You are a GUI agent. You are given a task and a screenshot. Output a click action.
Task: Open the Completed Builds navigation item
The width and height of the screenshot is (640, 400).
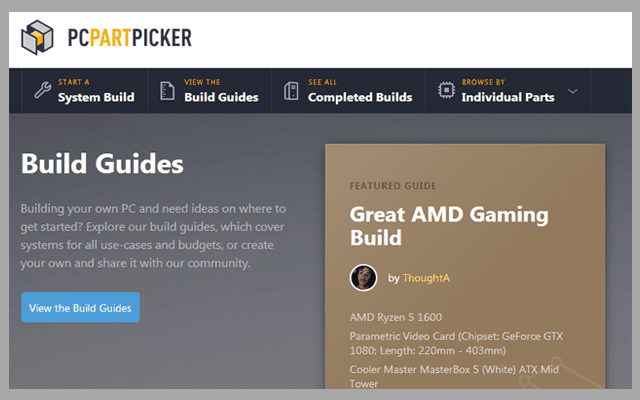[348, 91]
